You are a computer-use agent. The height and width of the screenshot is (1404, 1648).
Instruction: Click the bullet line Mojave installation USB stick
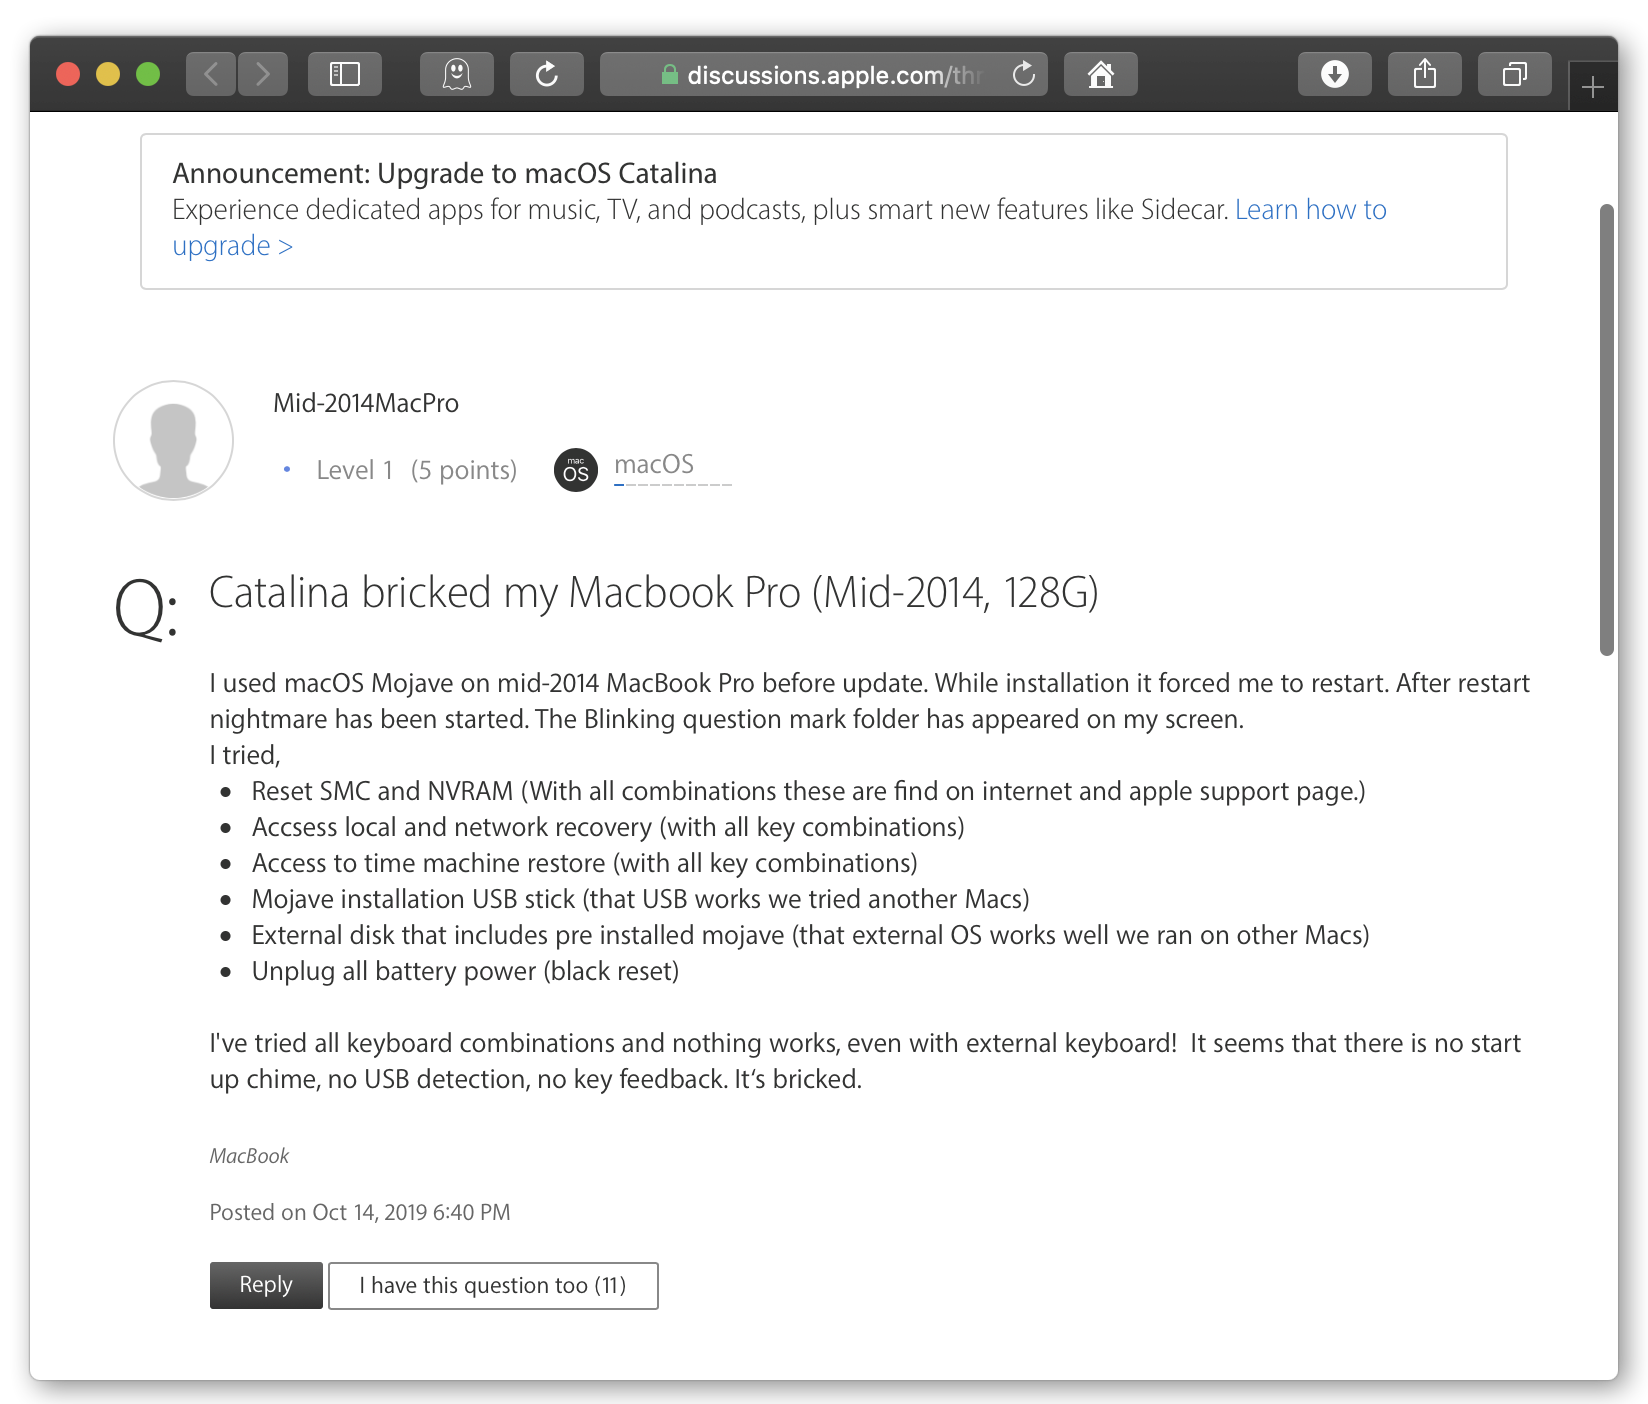click(x=640, y=899)
